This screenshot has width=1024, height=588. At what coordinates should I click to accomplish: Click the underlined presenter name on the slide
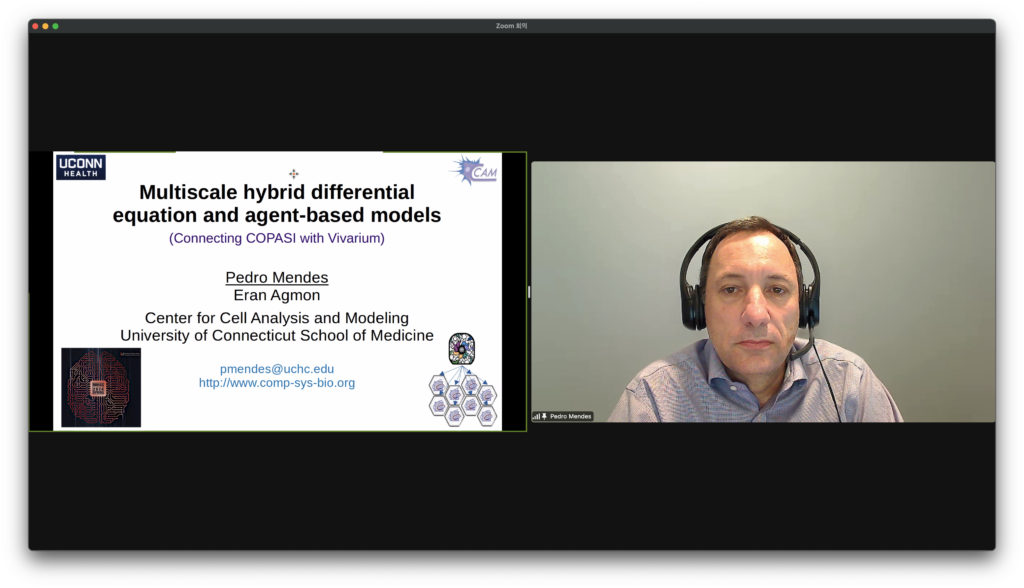[277, 277]
